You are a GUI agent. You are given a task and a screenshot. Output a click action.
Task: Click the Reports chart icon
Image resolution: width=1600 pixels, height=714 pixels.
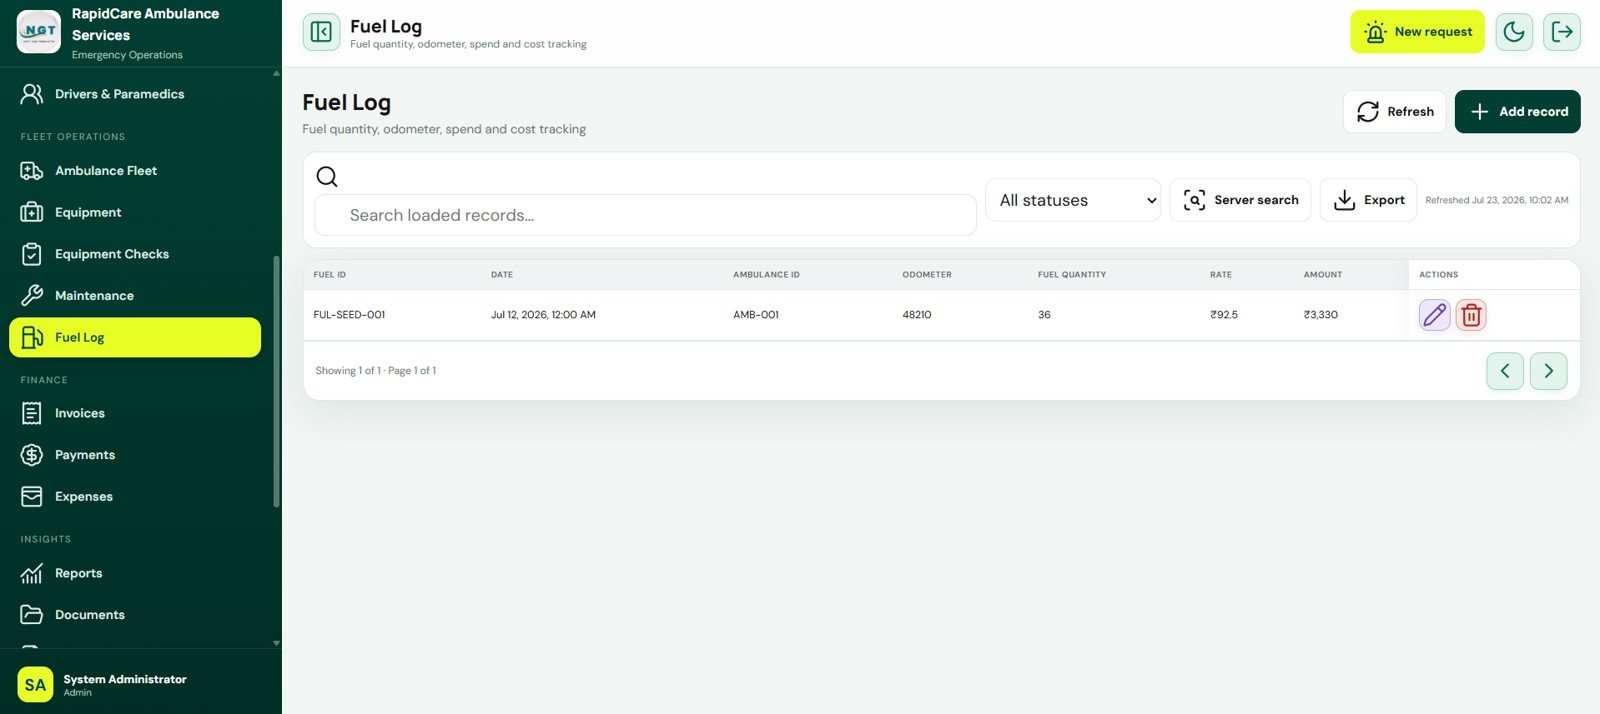click(32, 573)
